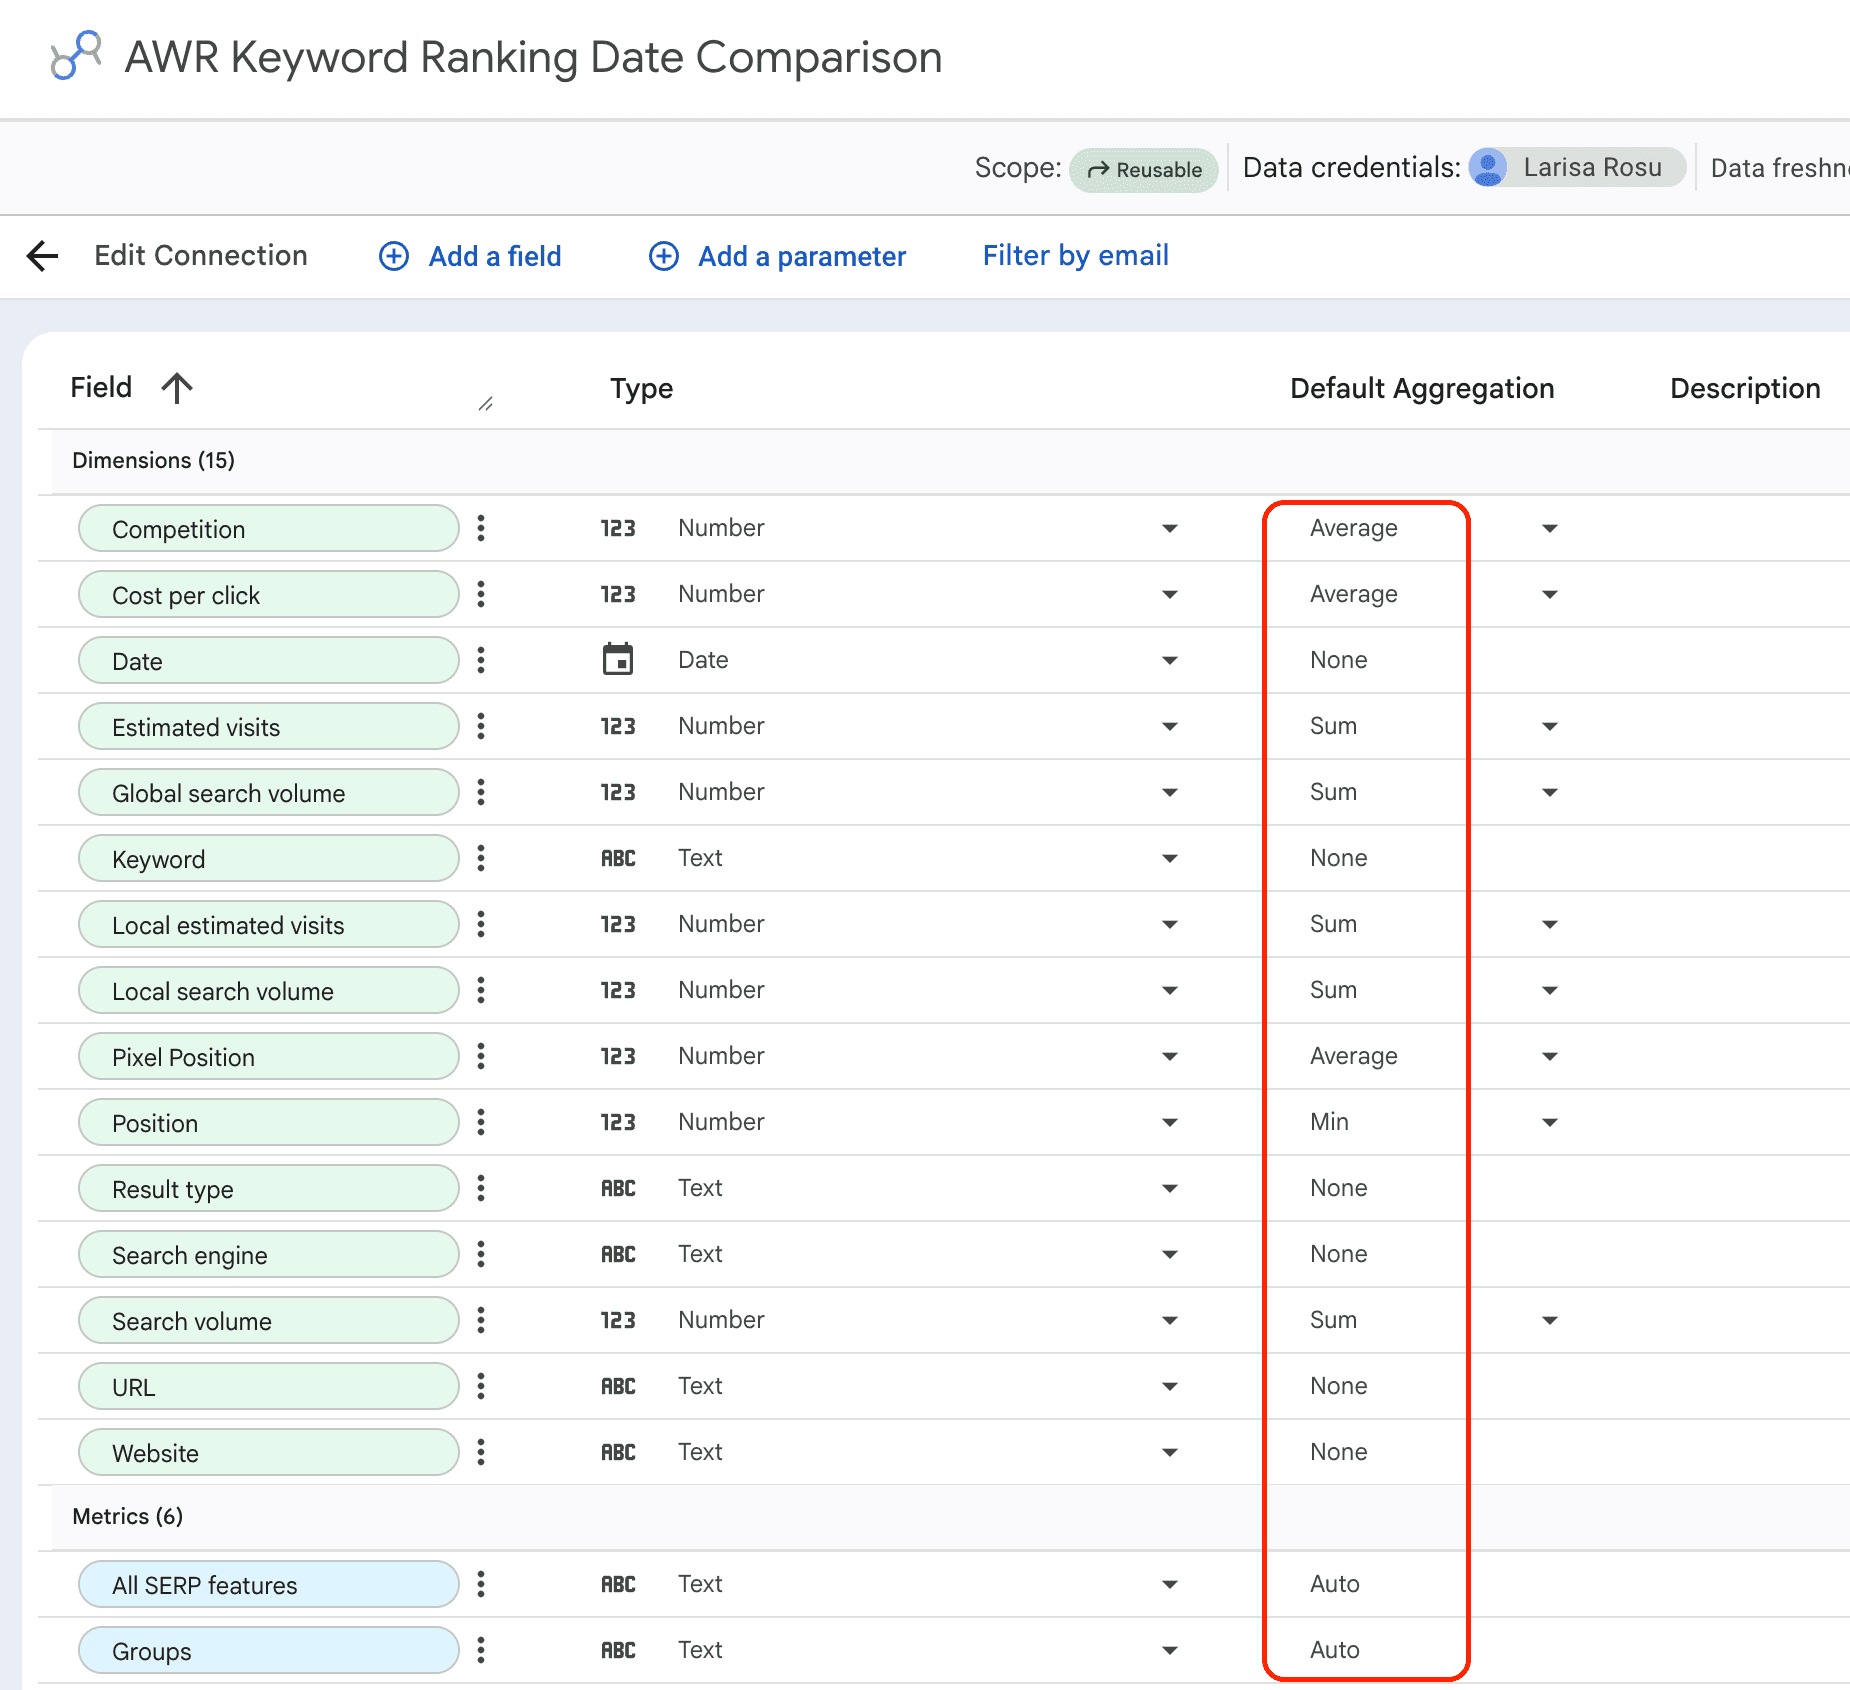This screenshot has height=1690, width=1850.
Task: Click the Metrics (6) section header
Action: tap(128, 1516)
